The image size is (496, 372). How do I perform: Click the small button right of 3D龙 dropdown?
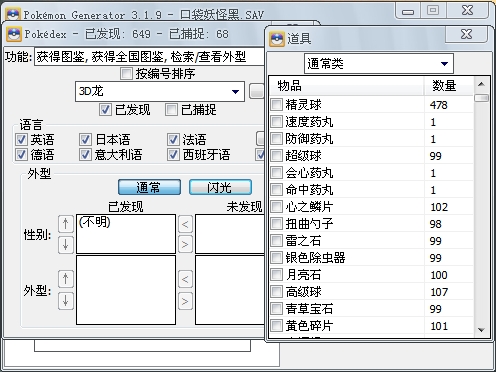257,91
